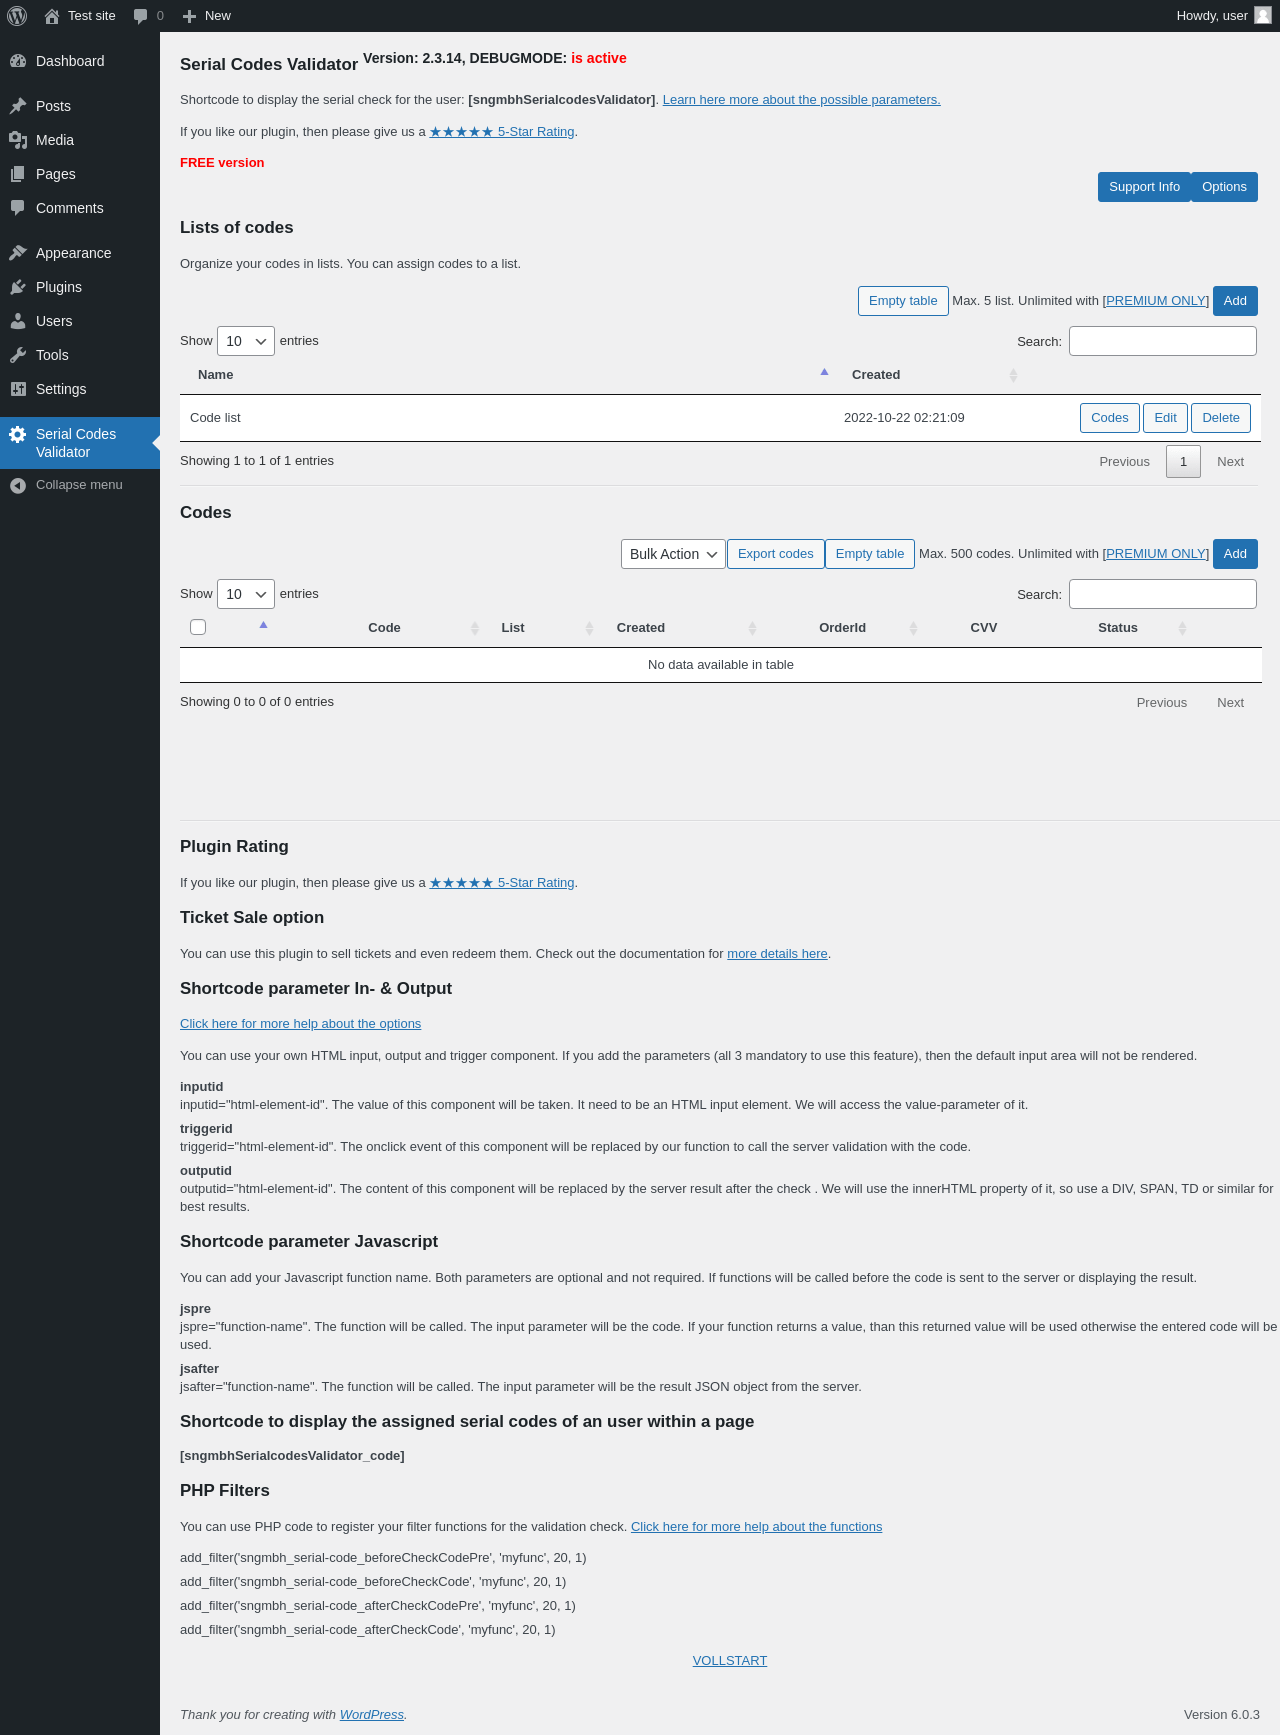
Task: Click the plus icon beside New
Action: coord(189,16)
